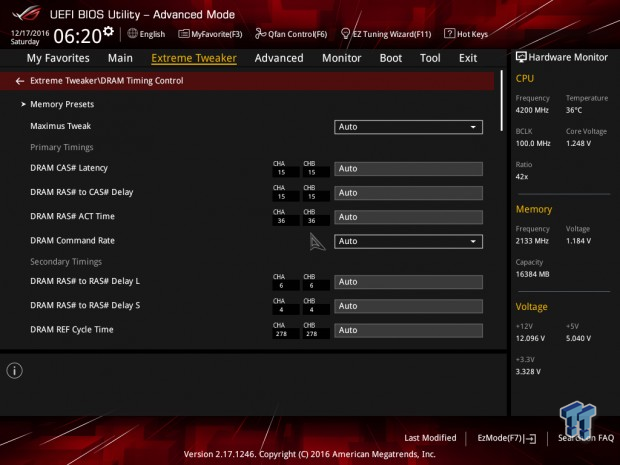The image size is (620, 465).
Task: Open the Tool tab
Action: [x=430, y=58]
